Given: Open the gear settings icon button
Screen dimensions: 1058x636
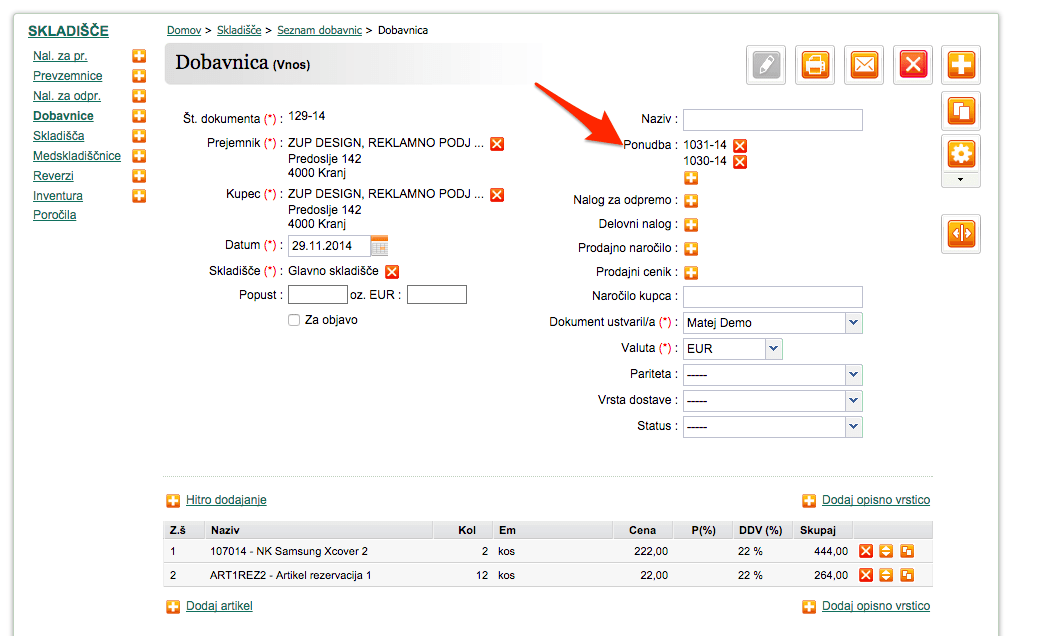Looking at the screenshot, I should coord(961,154).
